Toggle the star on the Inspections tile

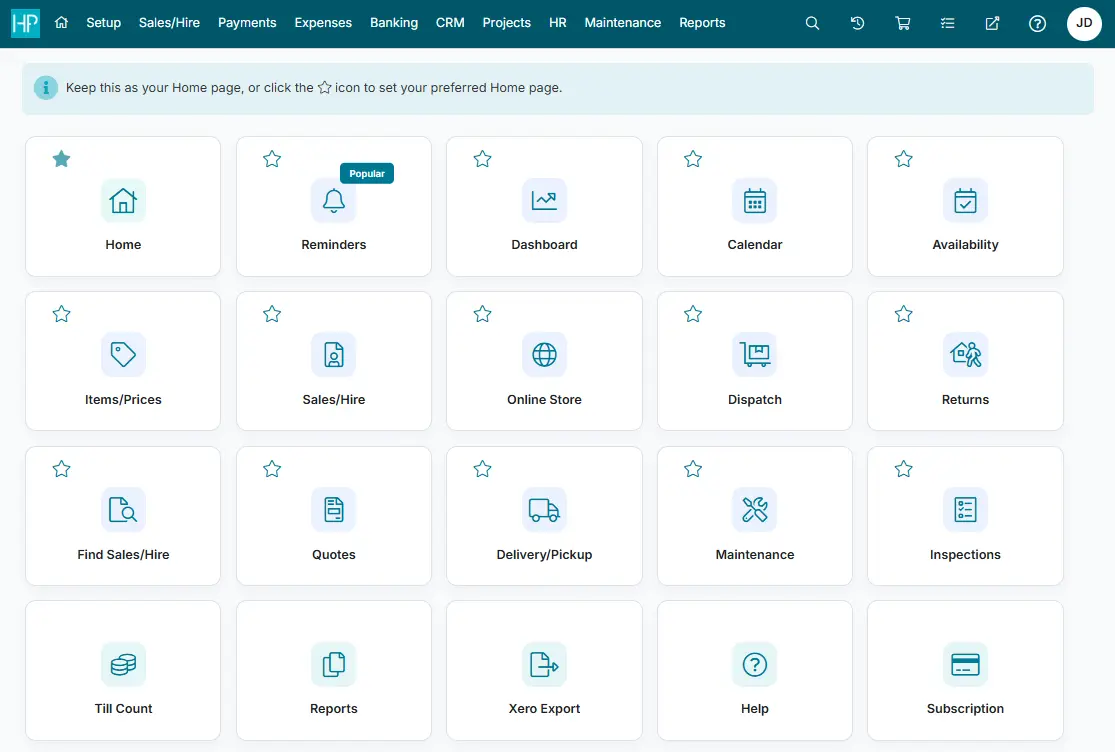click(x=903, y=469)
